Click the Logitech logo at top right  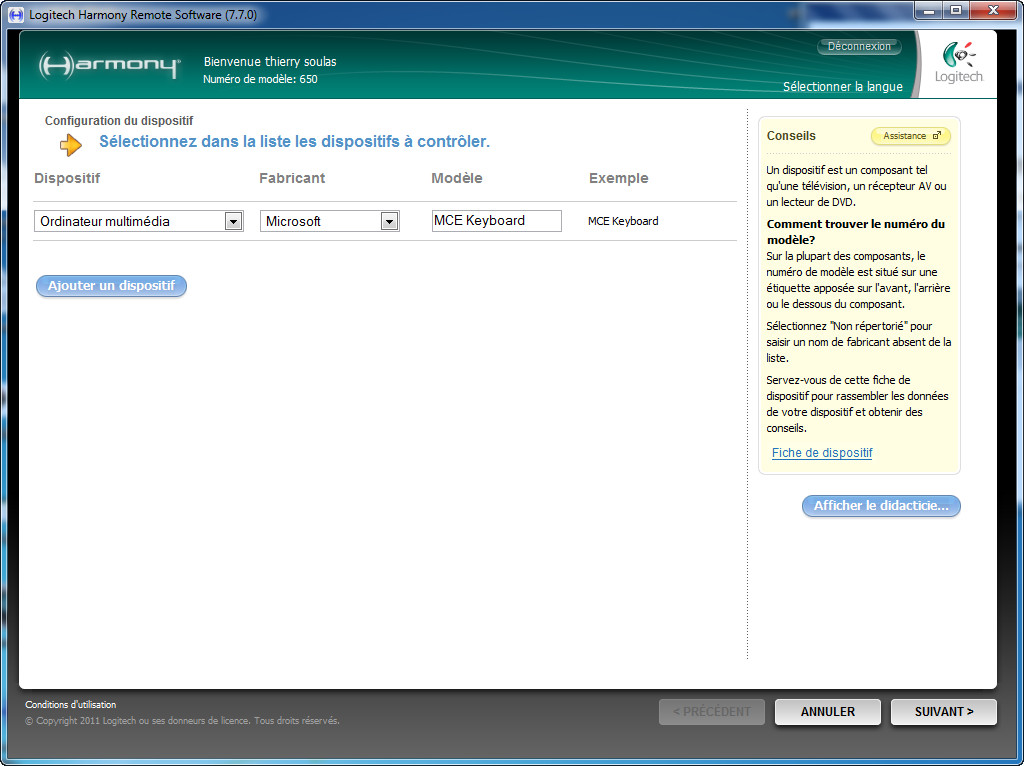click(958, 63)
